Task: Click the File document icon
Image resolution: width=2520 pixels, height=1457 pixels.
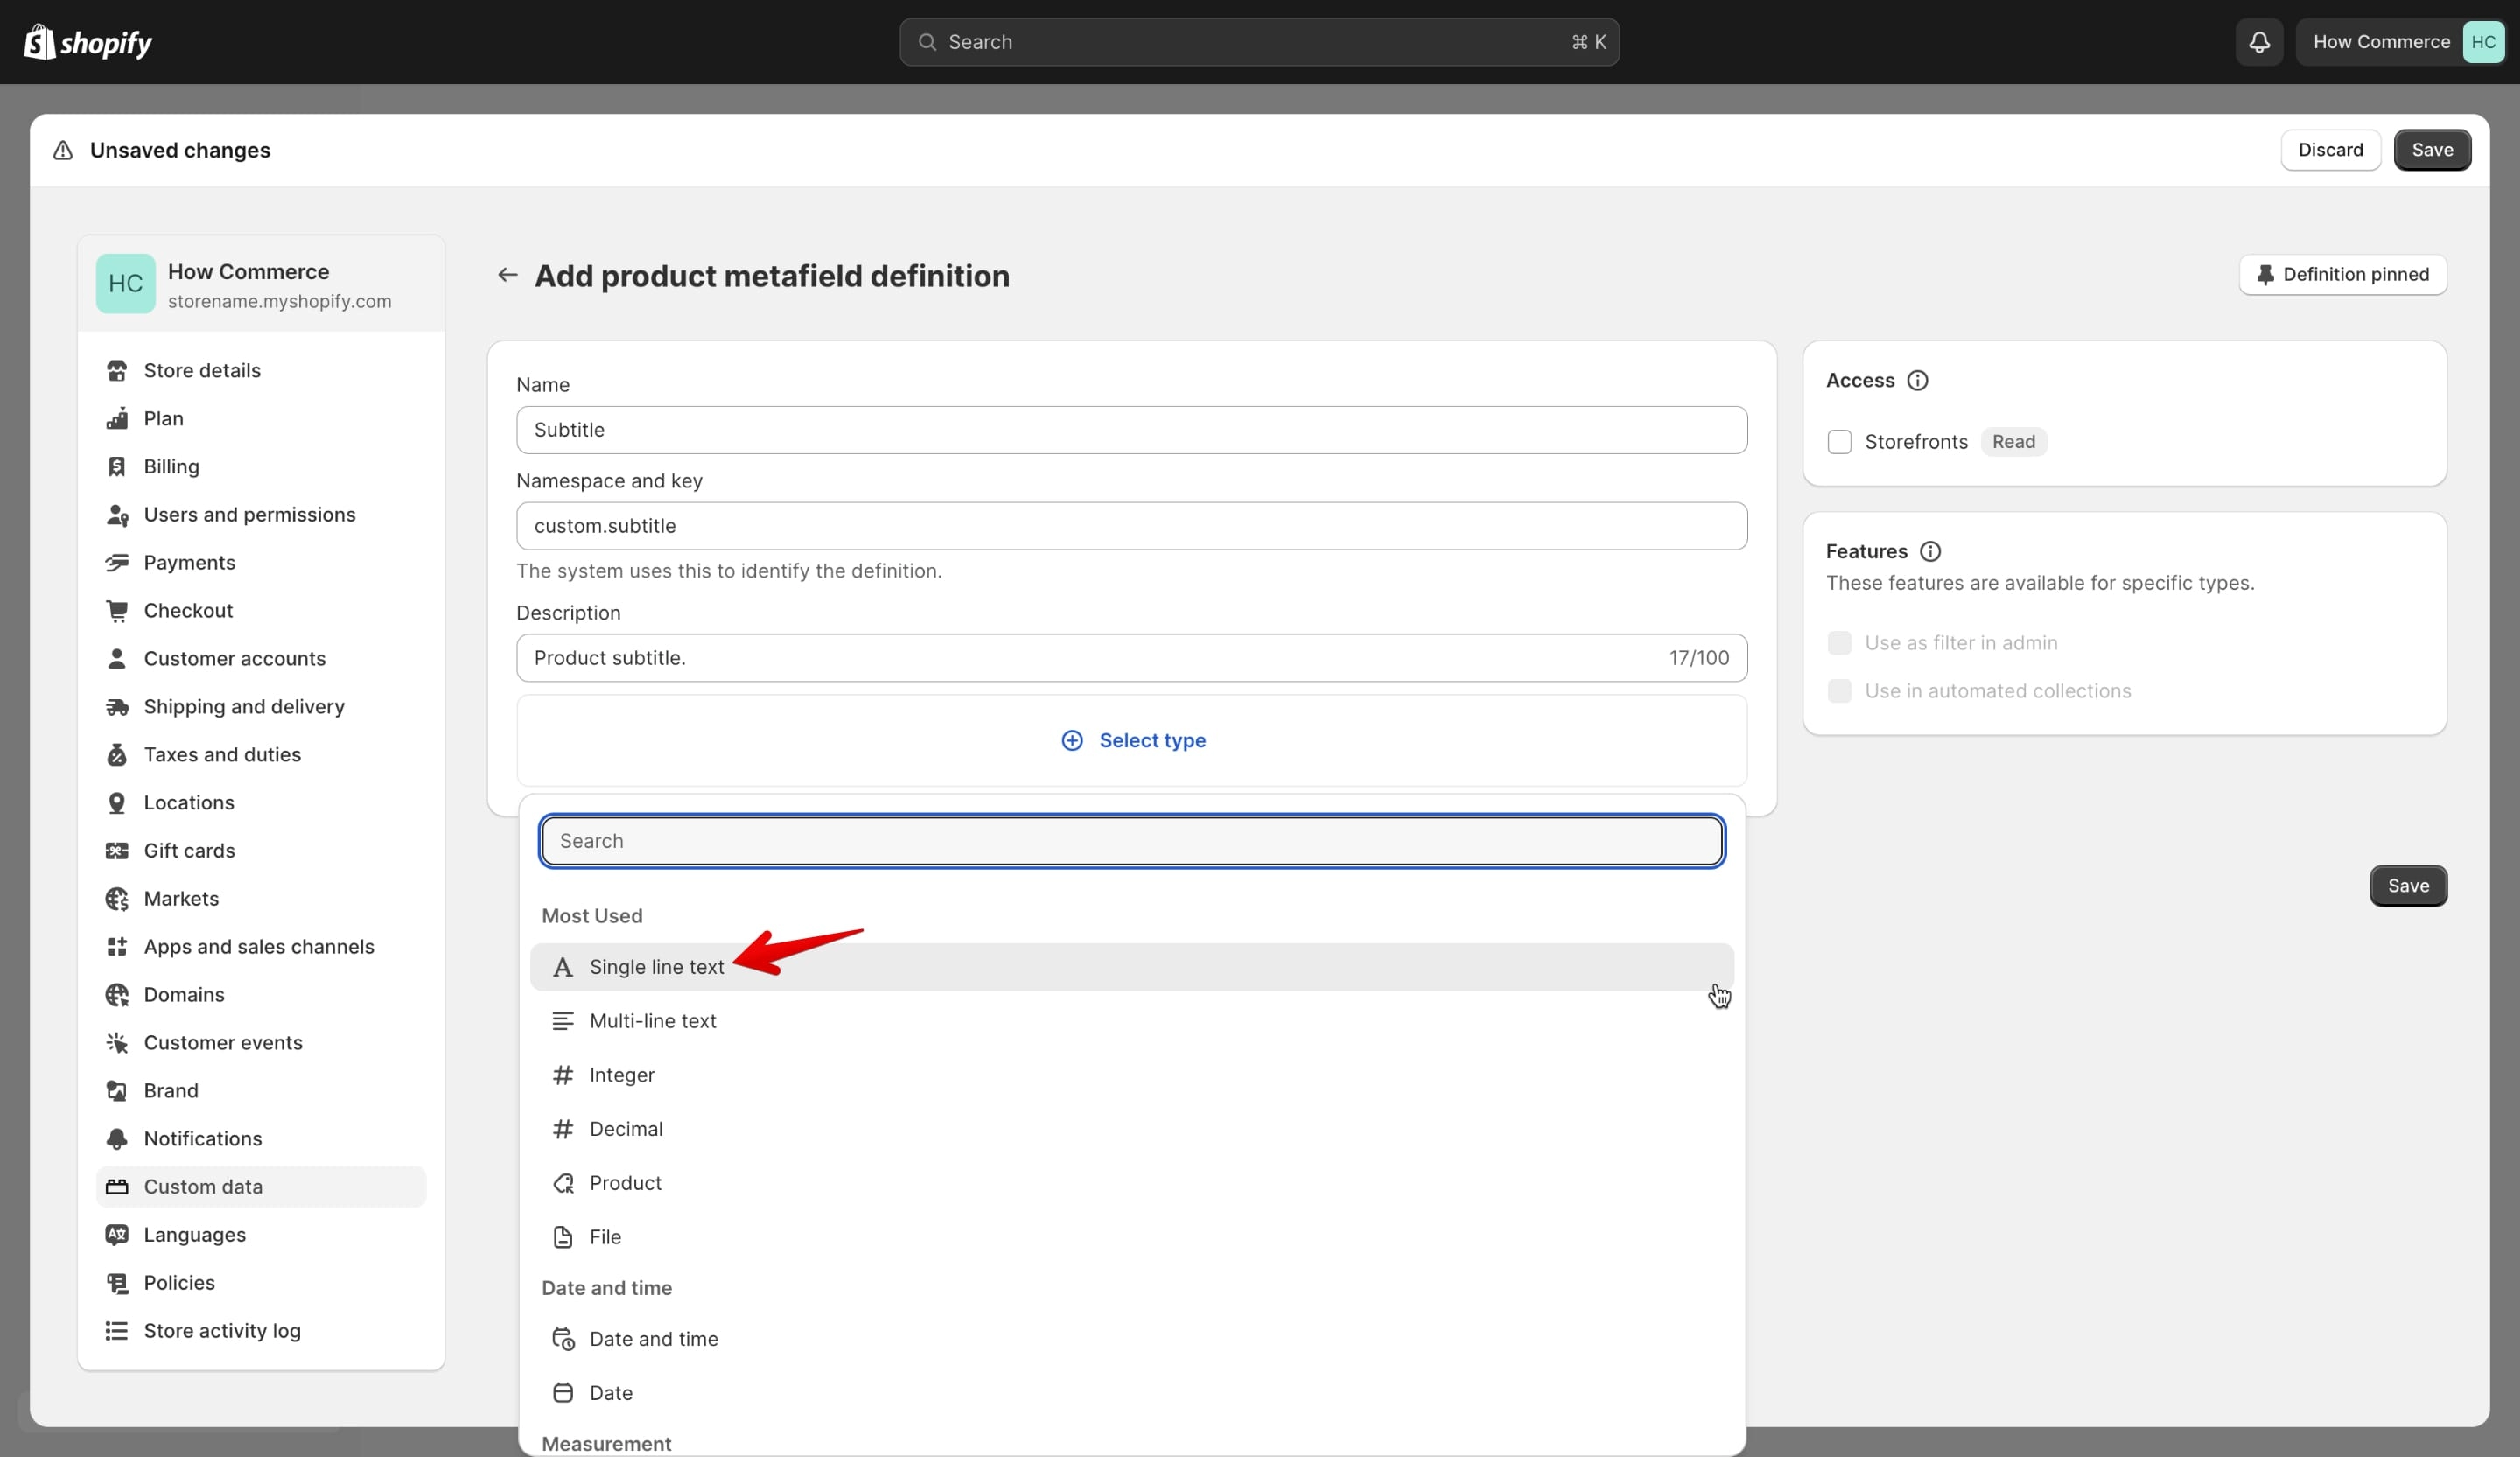Action: (563, 1237)
